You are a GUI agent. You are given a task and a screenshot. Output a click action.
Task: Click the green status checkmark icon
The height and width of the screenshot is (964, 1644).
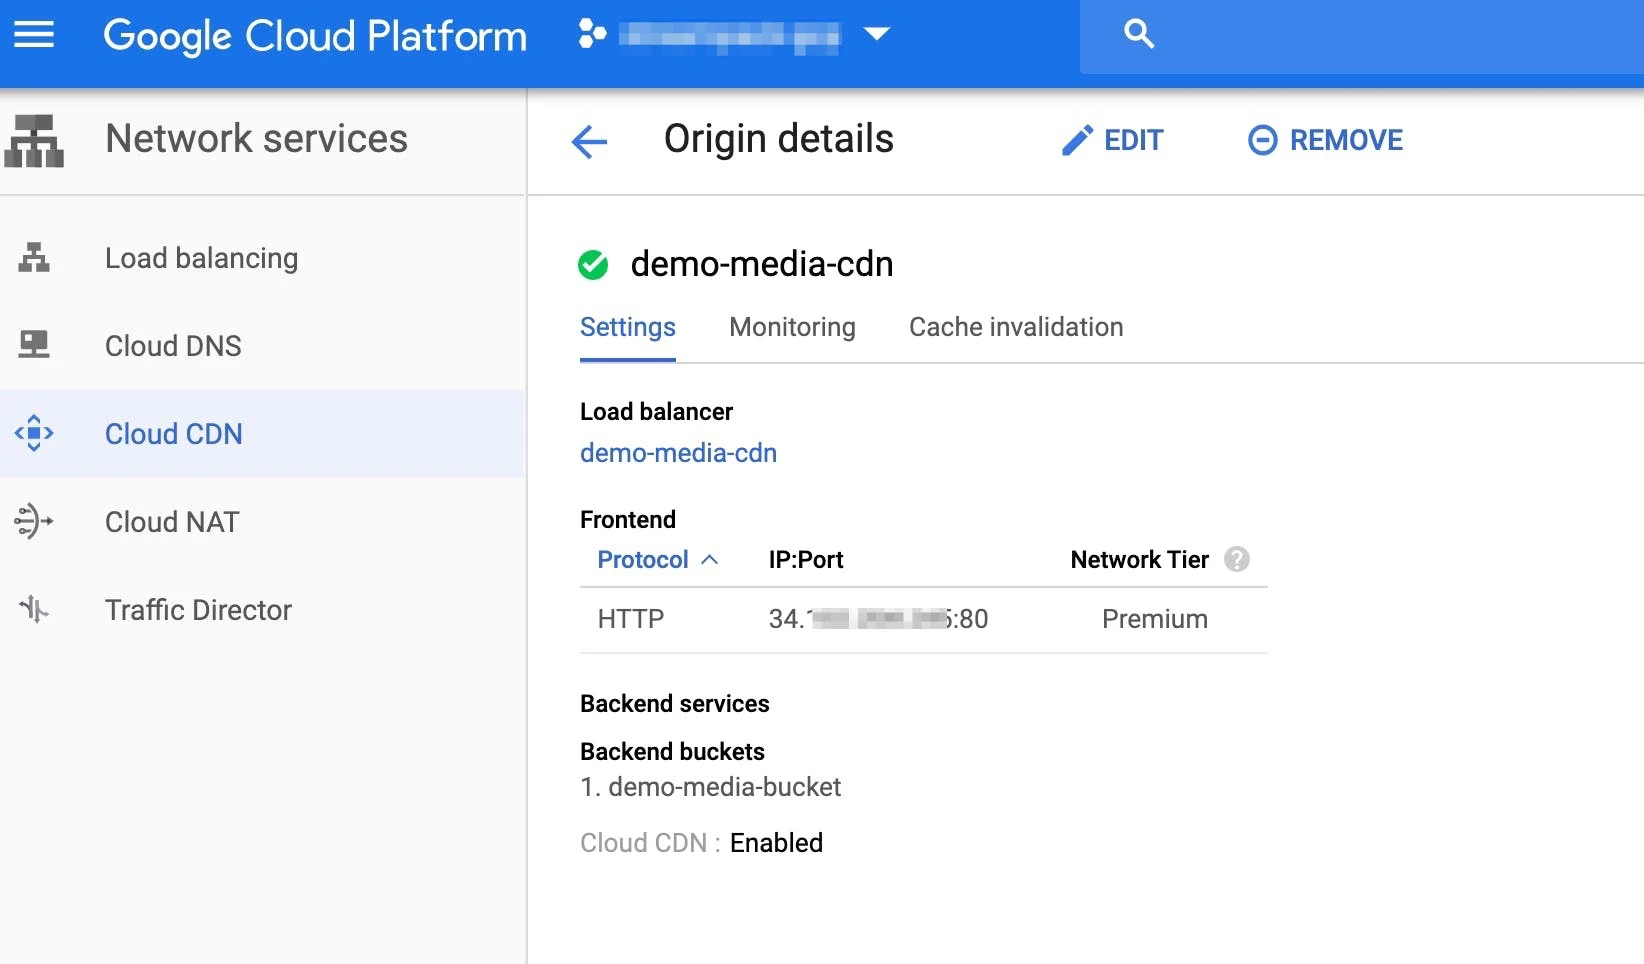[x=593, y=265]
